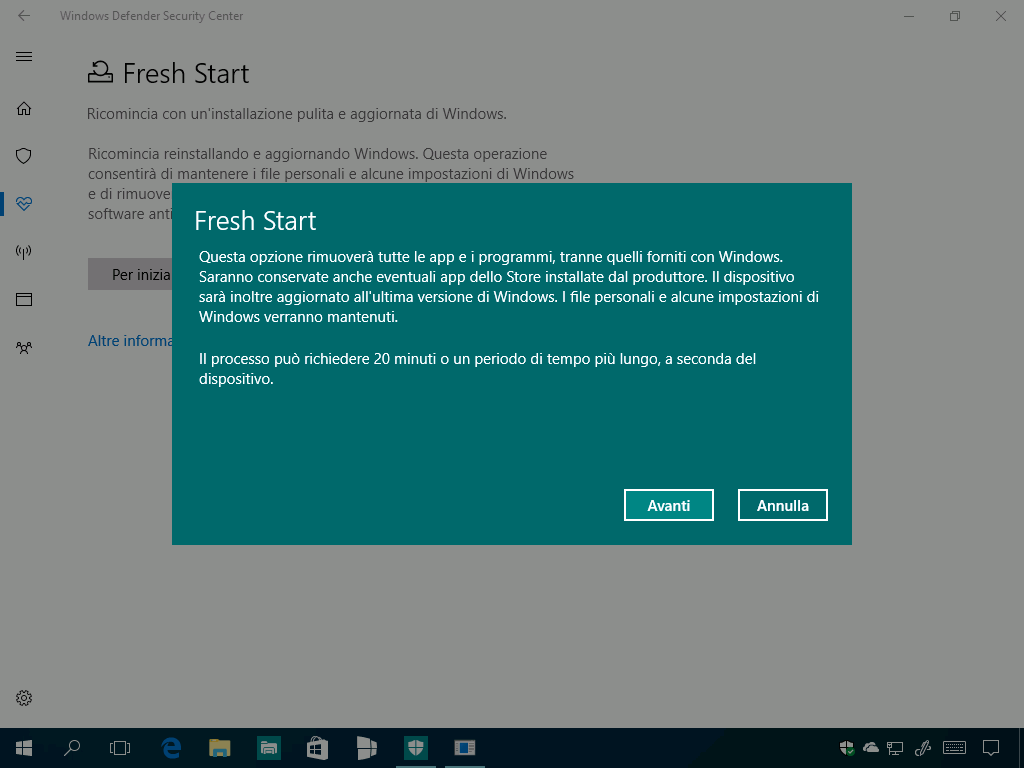Open Windows Ink Workspace pen icon

coord(923,748)
